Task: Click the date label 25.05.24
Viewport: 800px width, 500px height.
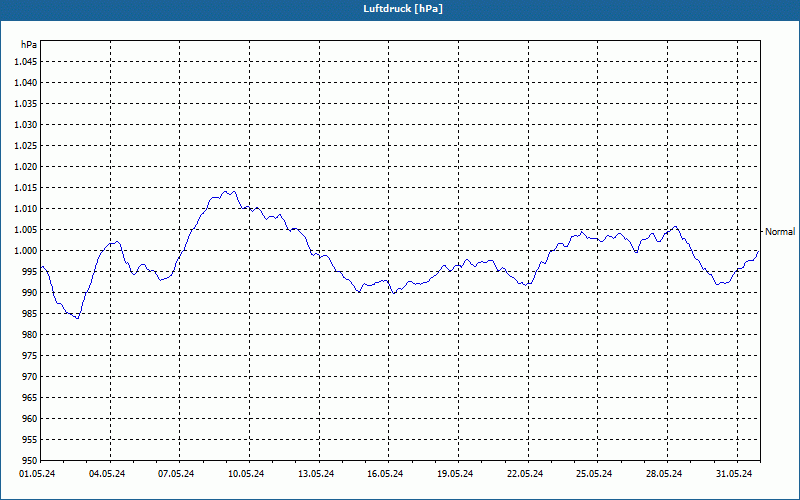Action: [x=594, y=474]
